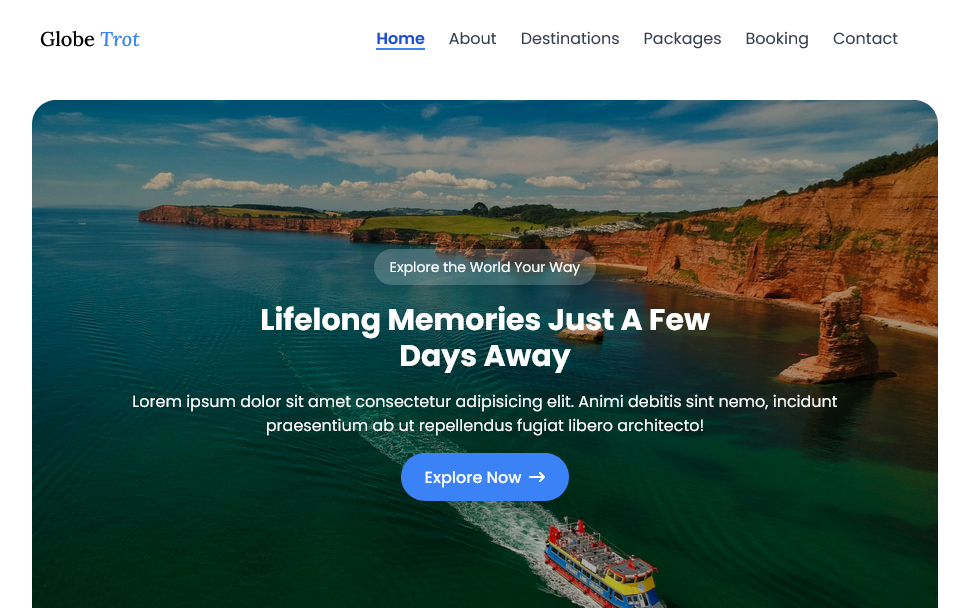
Task: Go to the About page
Action: [x=472, y=38]
